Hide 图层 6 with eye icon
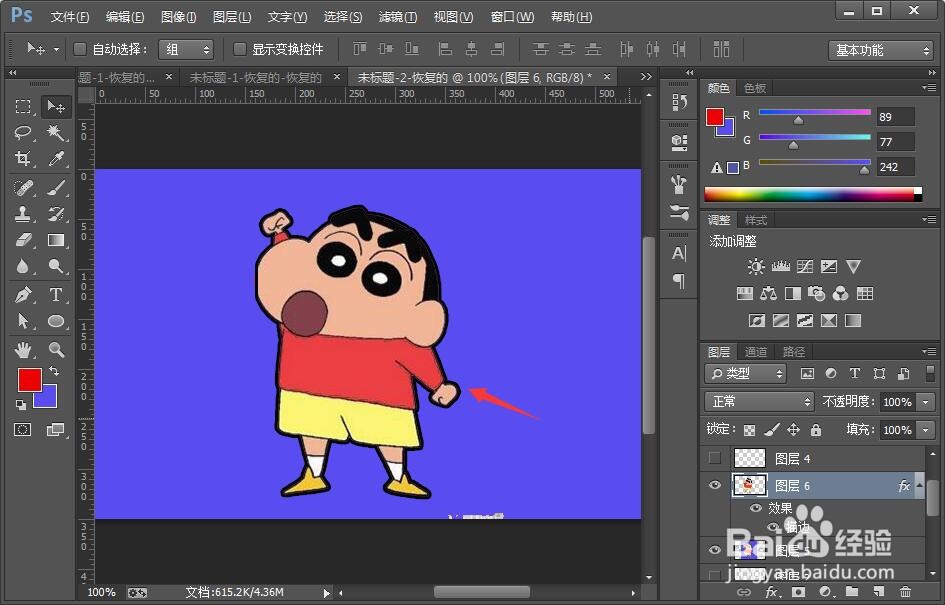This screenshot has width=945, height=605. coord(715,485)
